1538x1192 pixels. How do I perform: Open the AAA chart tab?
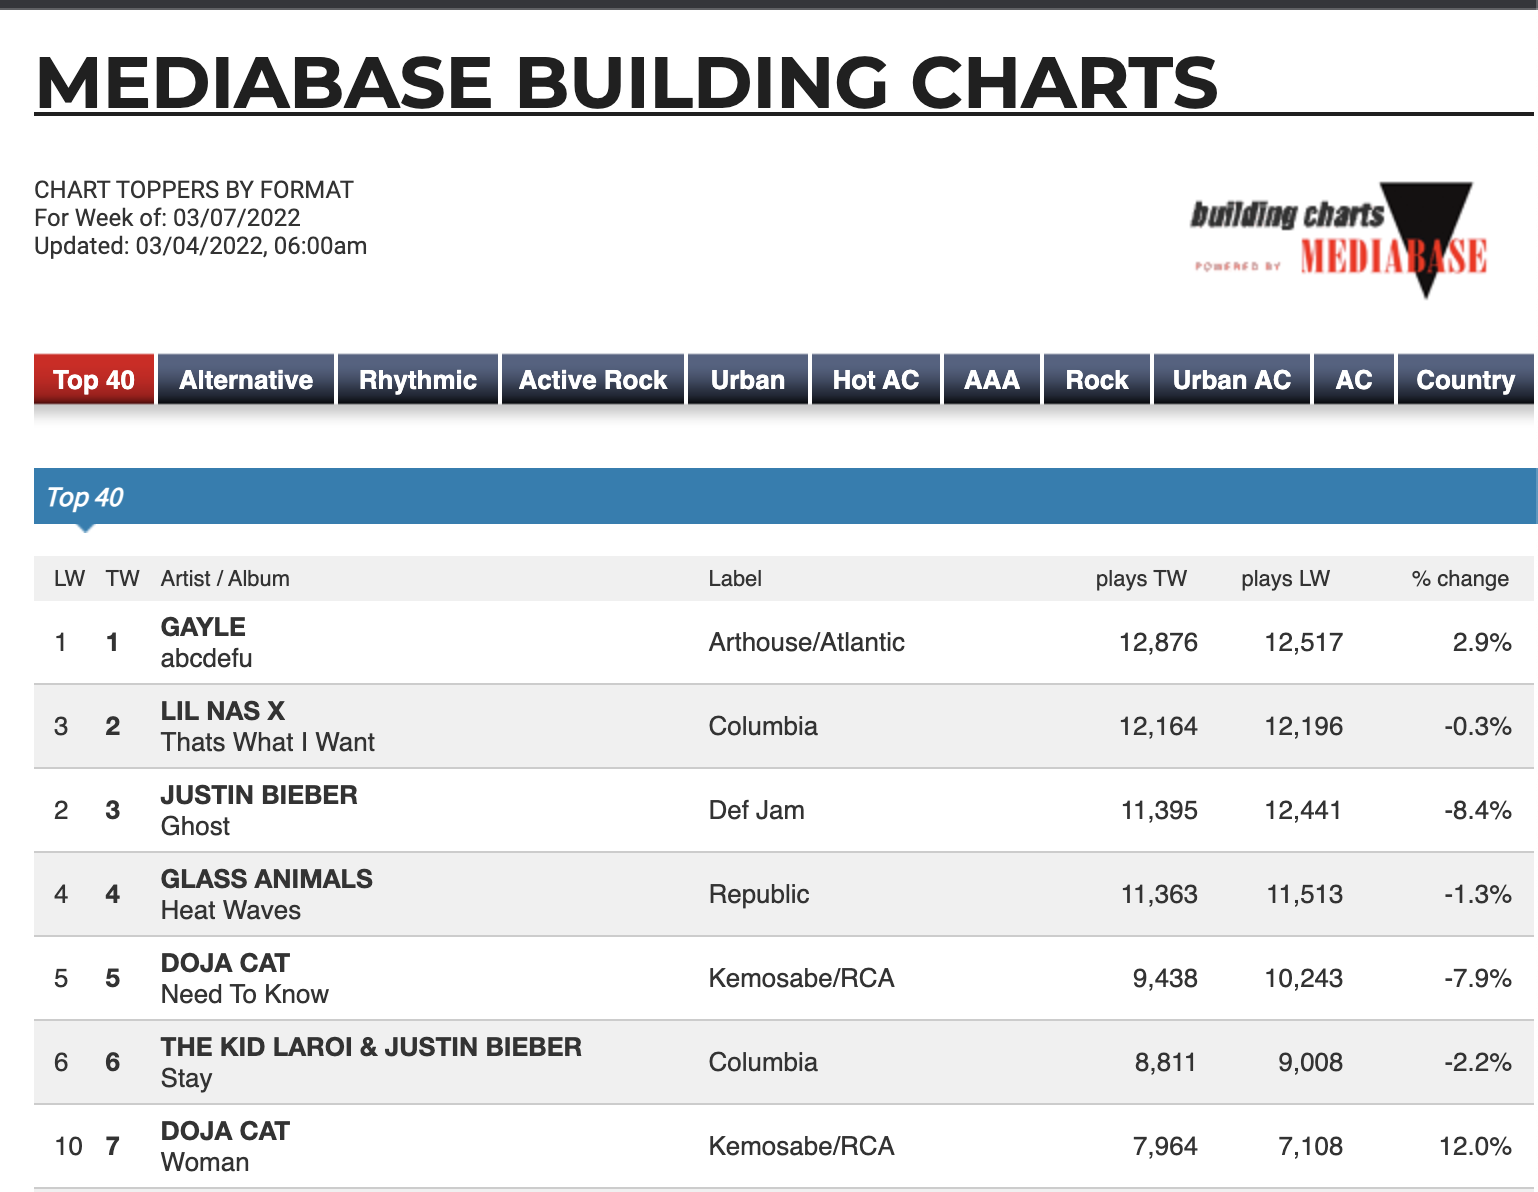click(992, 379)
